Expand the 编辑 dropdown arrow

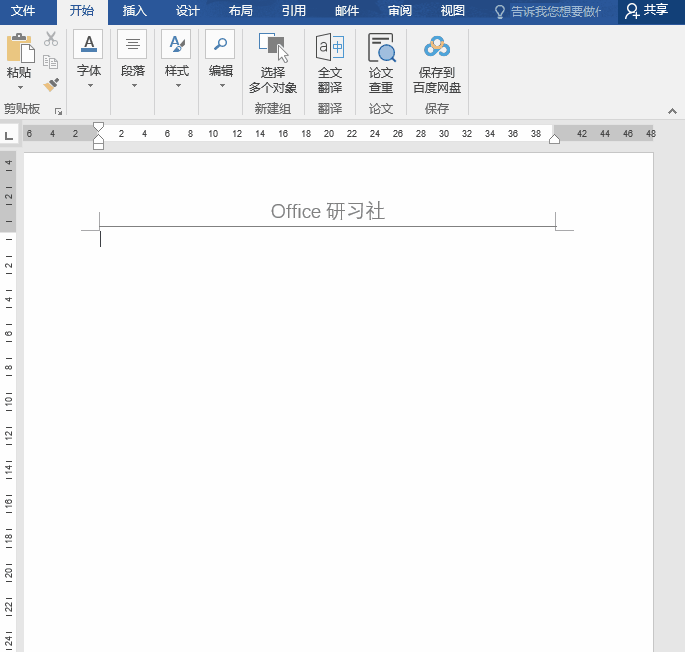click(222, 86)
